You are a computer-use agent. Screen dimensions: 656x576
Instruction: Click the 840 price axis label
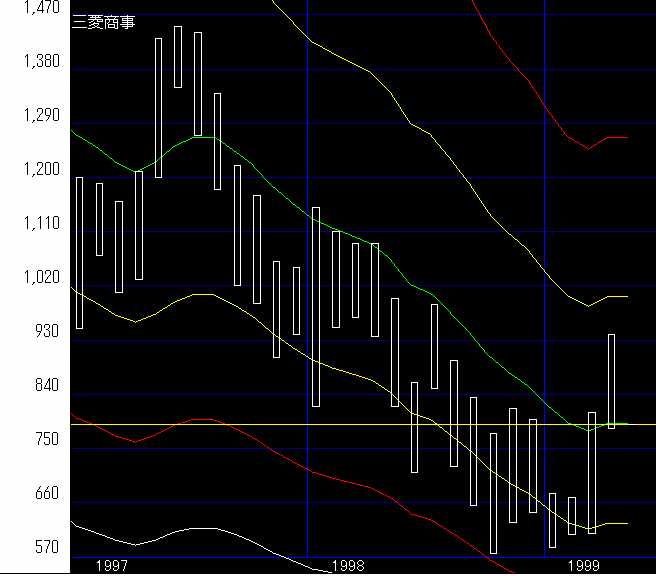point(47,386)
